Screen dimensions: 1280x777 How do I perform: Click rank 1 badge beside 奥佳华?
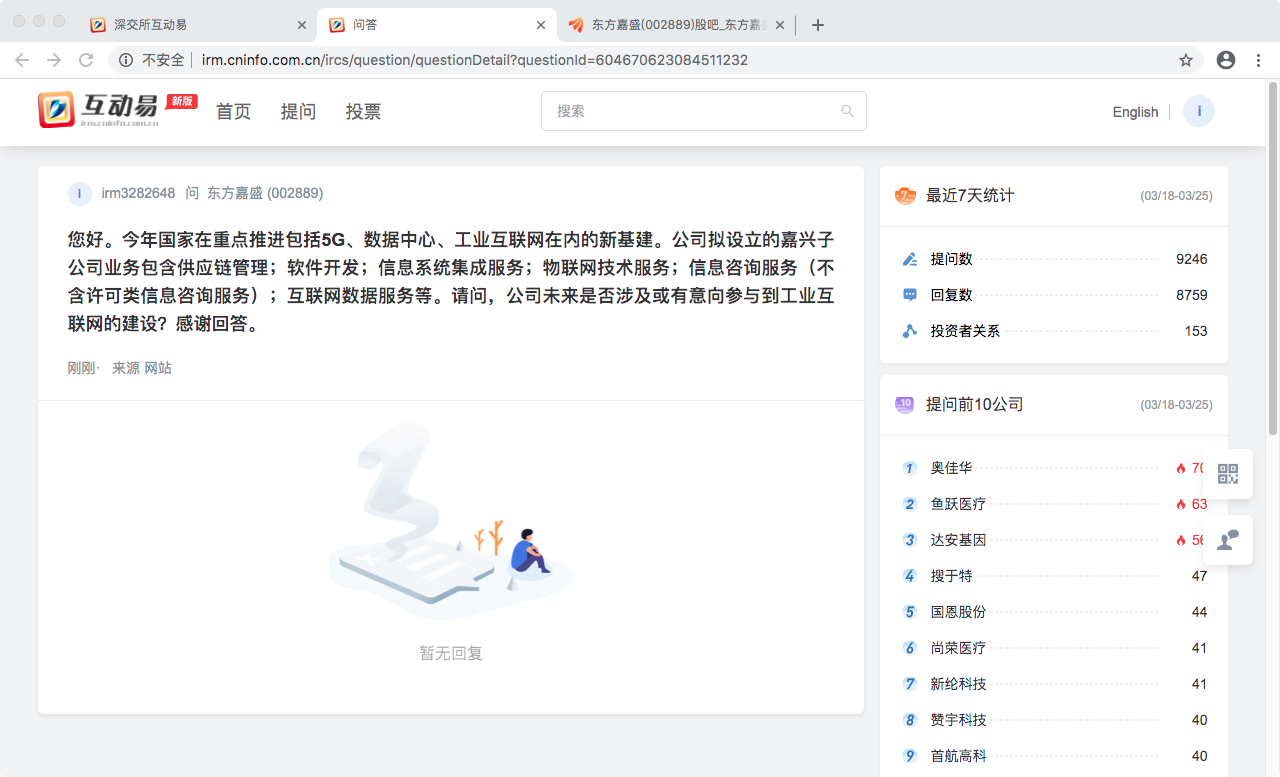click(910, 468)
